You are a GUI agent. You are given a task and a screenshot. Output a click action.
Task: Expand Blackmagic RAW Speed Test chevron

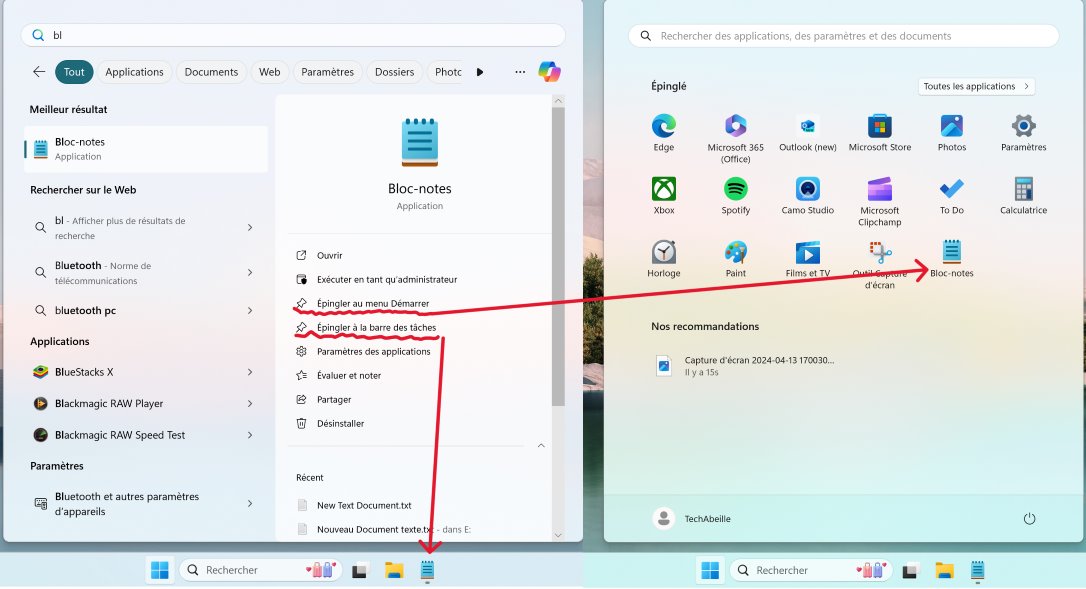(250, 435)
